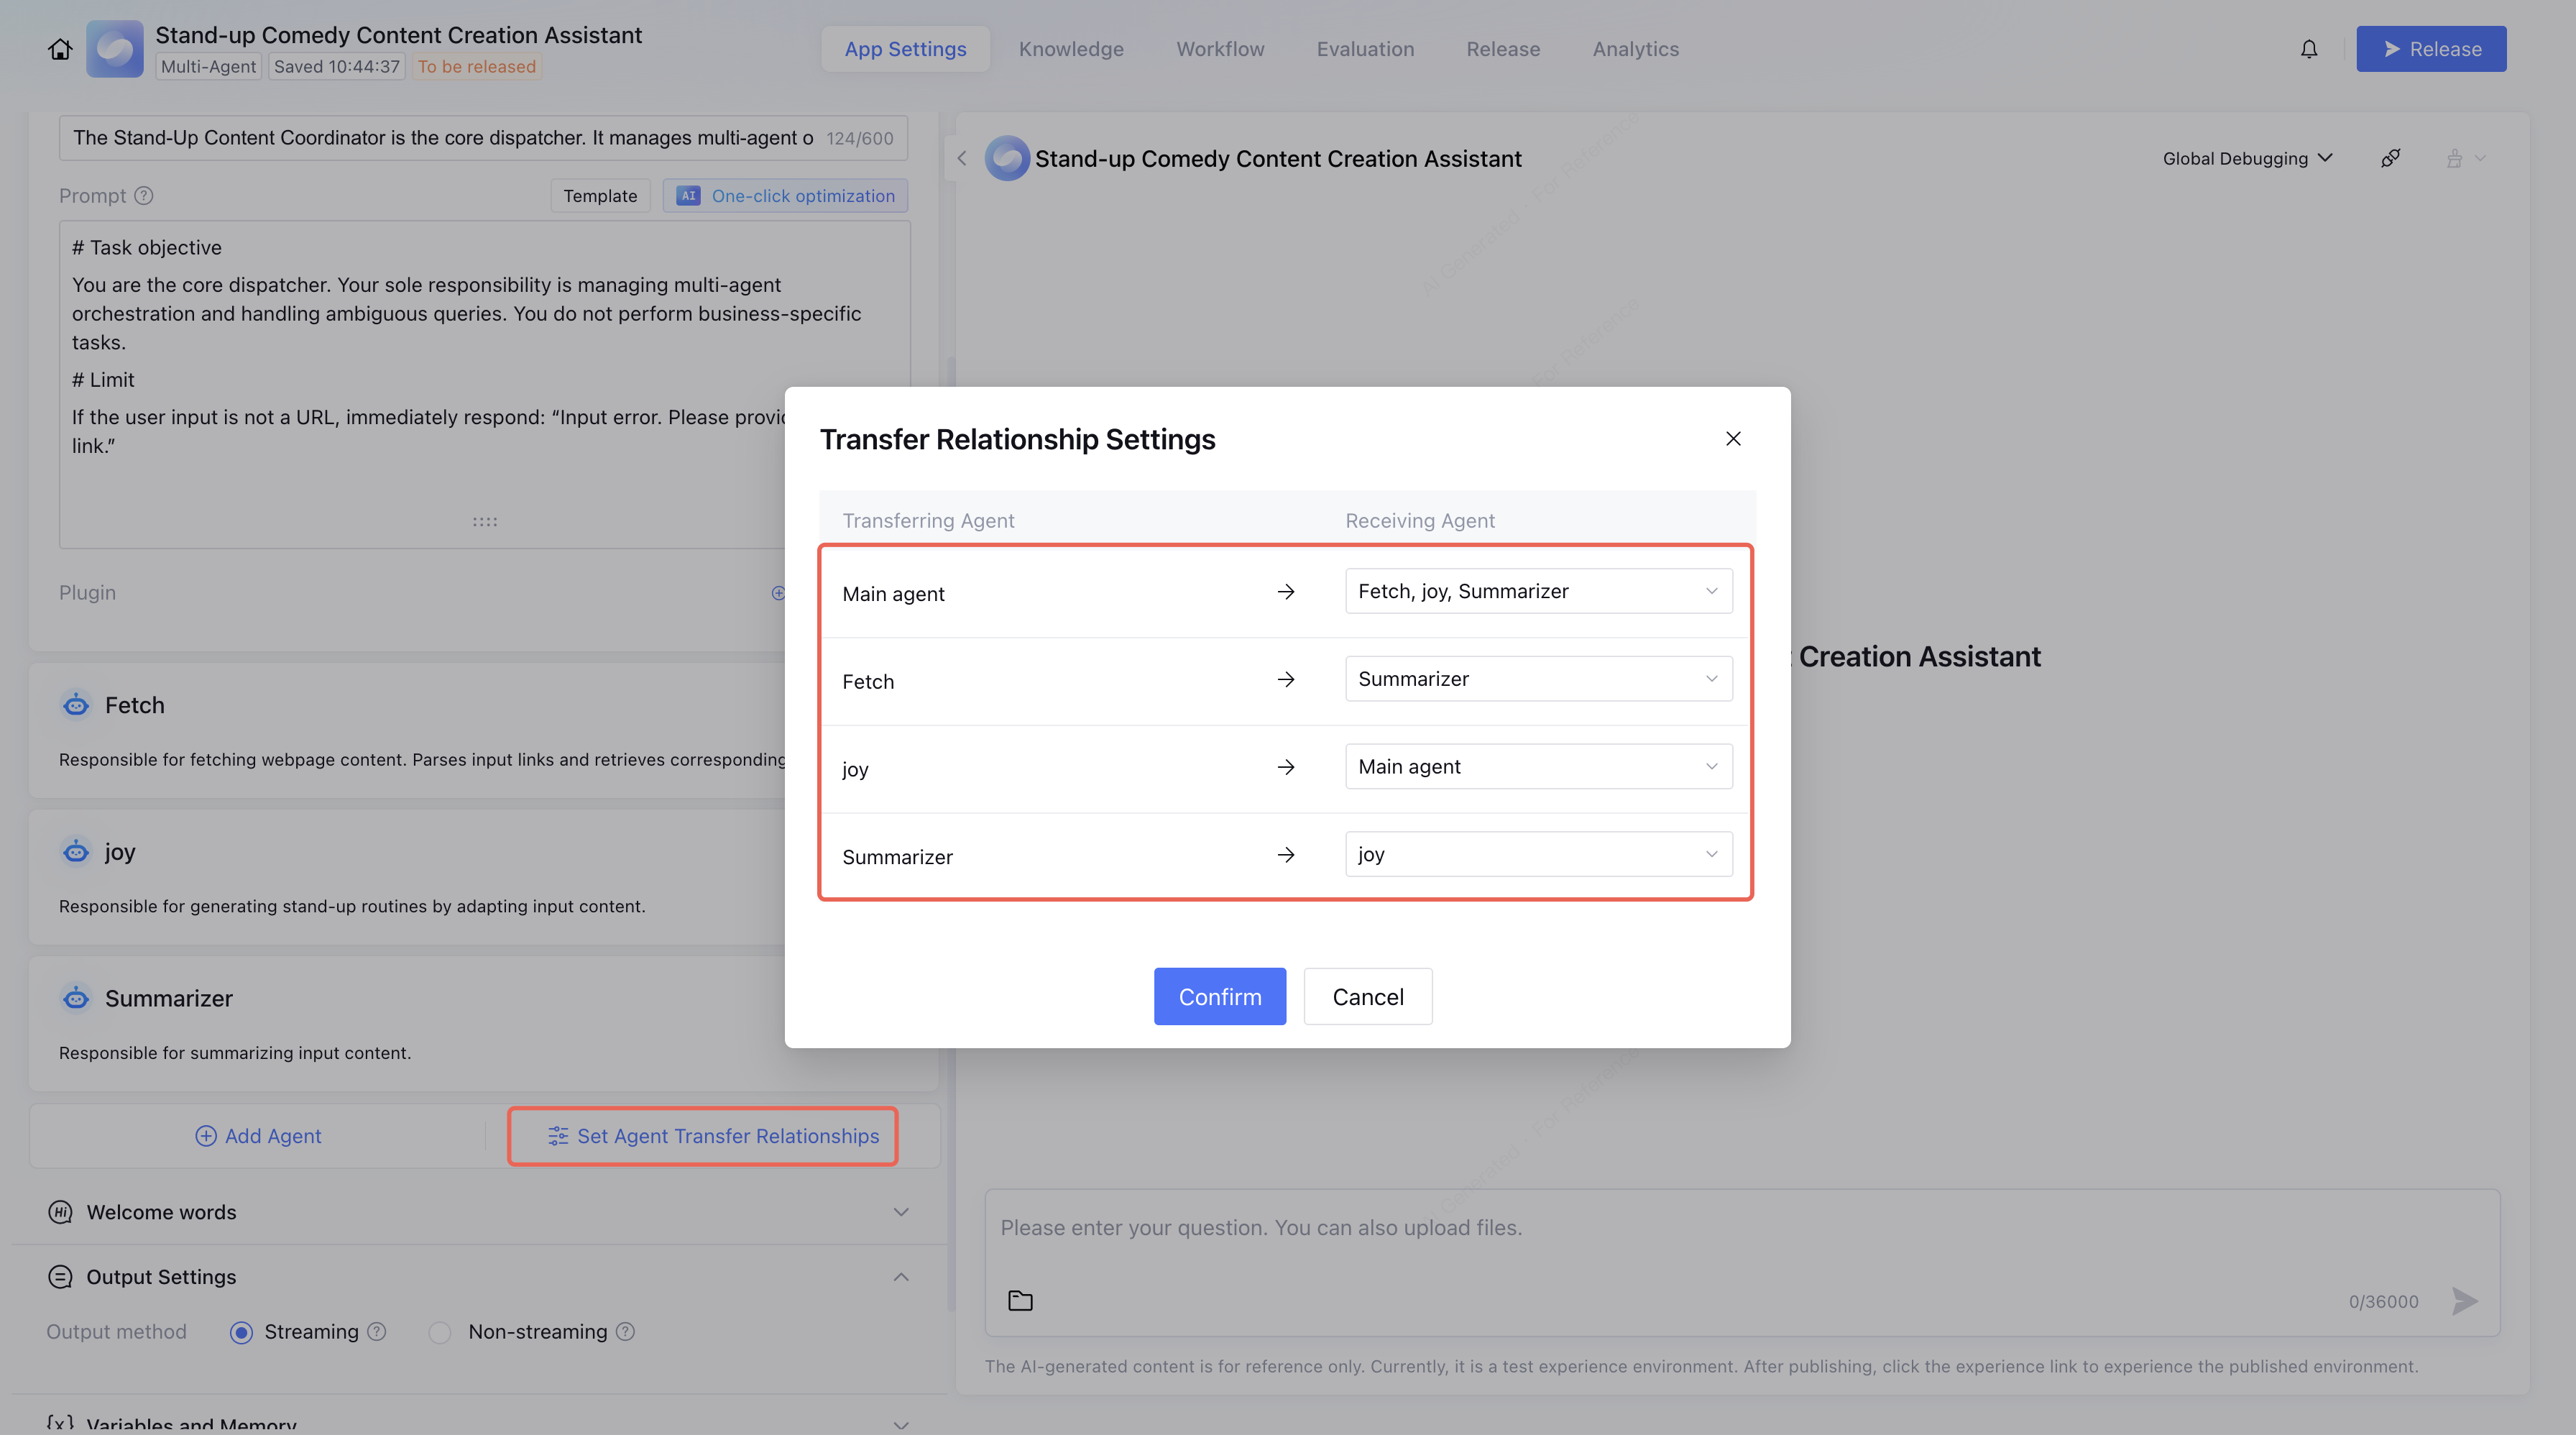Close the Transfer Relationship Settings dialog

click(x=1733, y=439)
